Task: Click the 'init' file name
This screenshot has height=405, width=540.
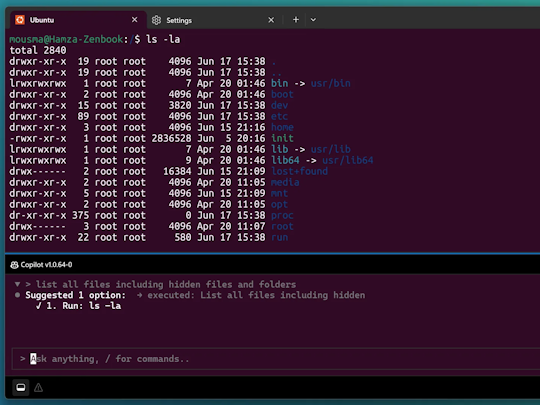Action: point(282,138)
